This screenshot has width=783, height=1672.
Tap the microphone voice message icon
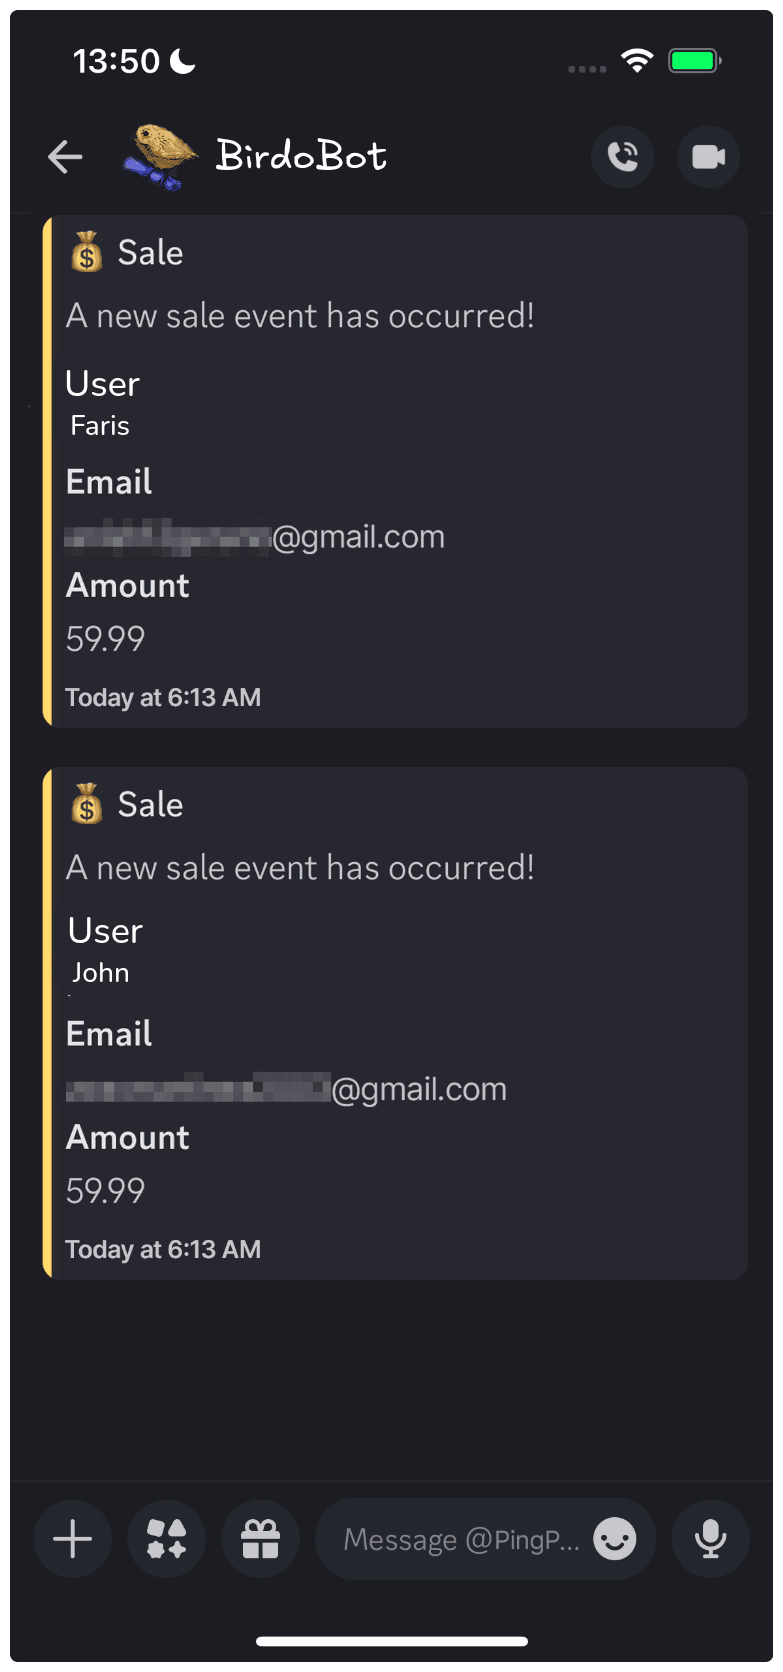click(x=710, y=1539)
